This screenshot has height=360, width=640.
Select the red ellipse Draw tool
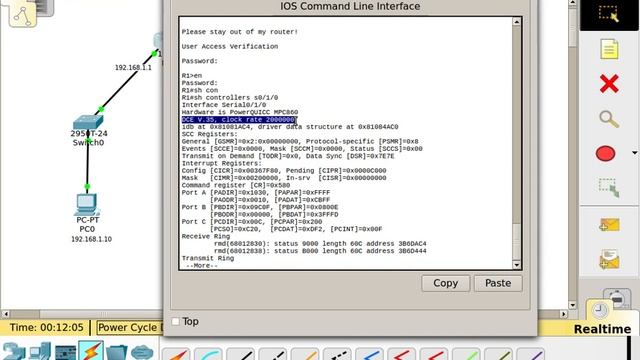pyautogui.click(x=605, y=153)
